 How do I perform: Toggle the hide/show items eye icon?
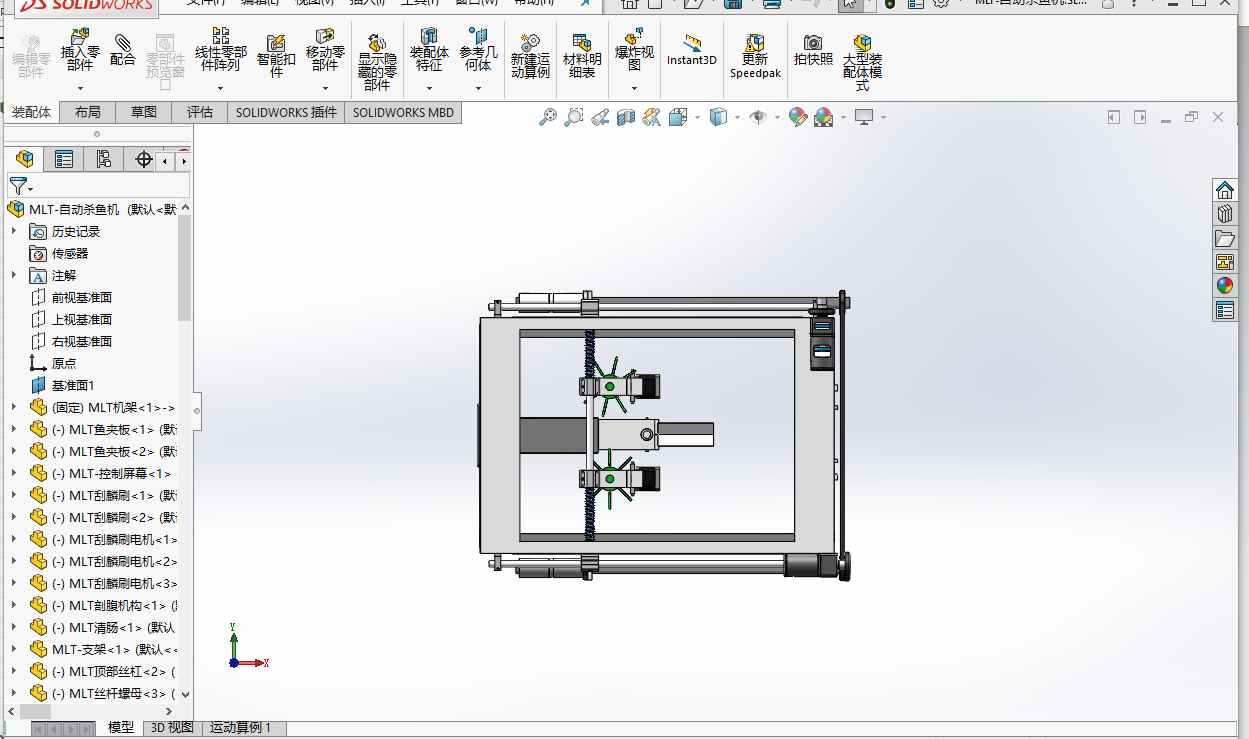(x=758, y=117)
